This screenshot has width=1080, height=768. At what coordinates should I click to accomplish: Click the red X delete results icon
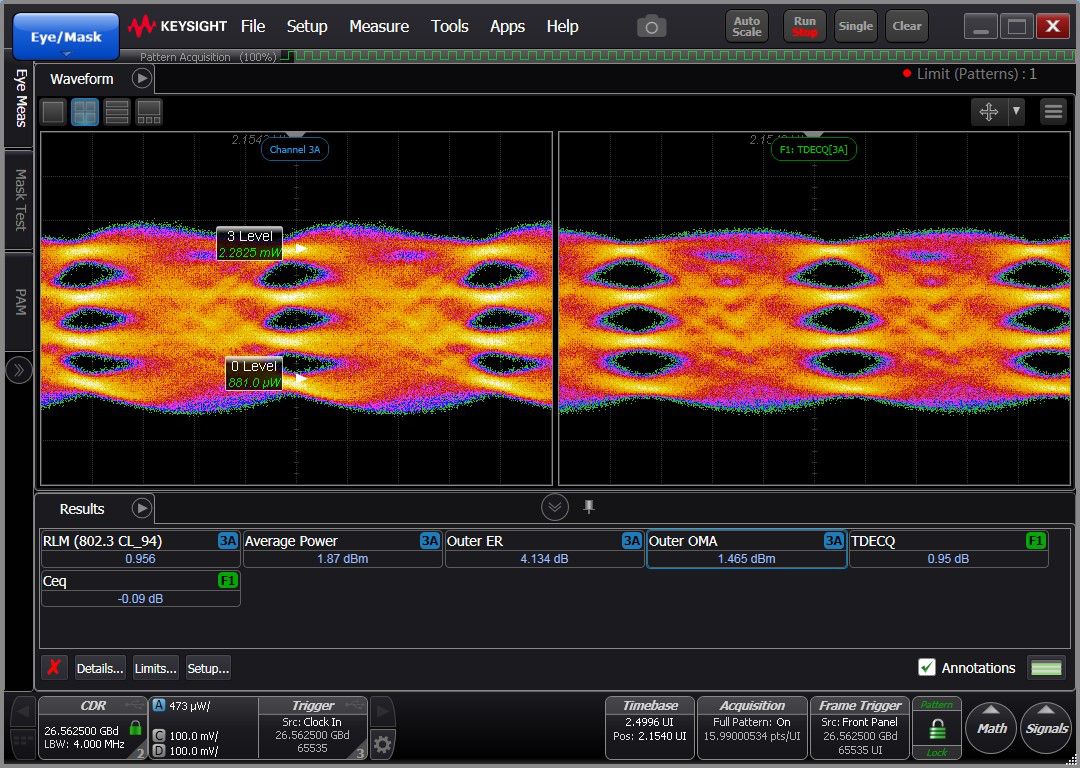tap(55, 668)
